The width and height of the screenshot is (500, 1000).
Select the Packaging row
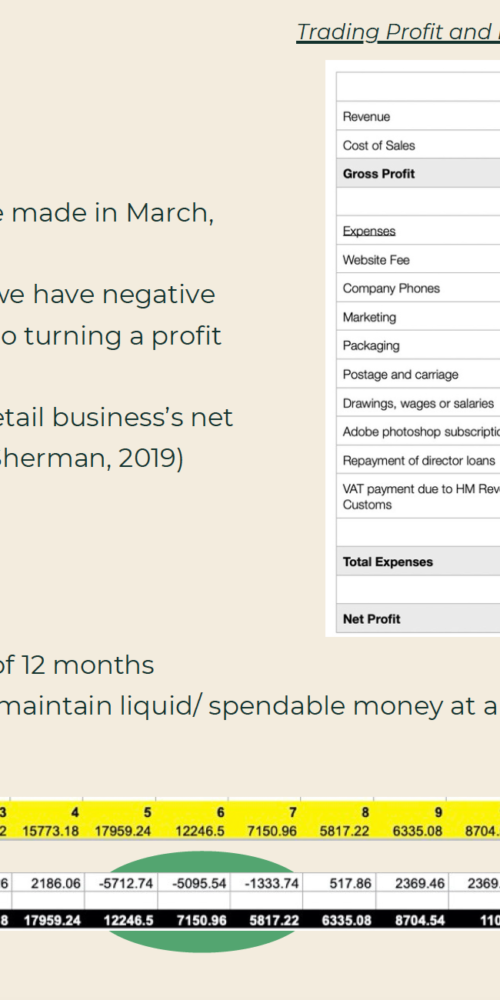[x=418, y=346]
